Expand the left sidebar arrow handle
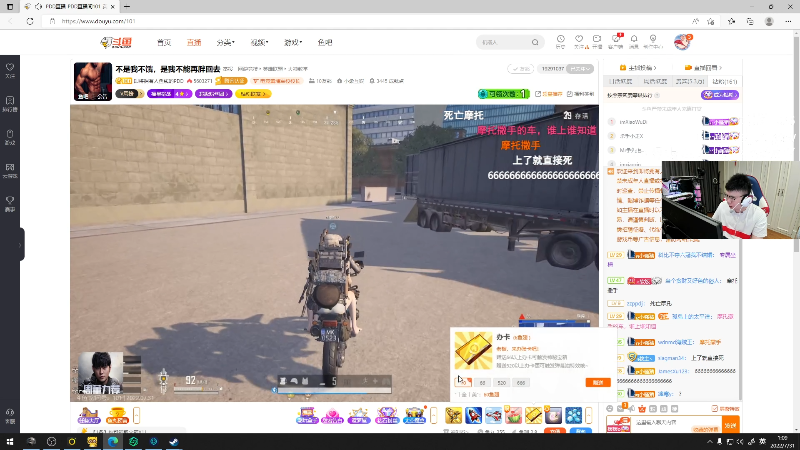Image resolution: width=800 pixels, height=450 pixels. click(20, 245)
